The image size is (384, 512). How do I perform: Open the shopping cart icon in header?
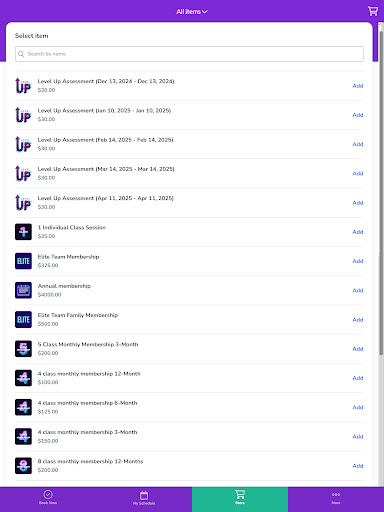tap(373, 11)
